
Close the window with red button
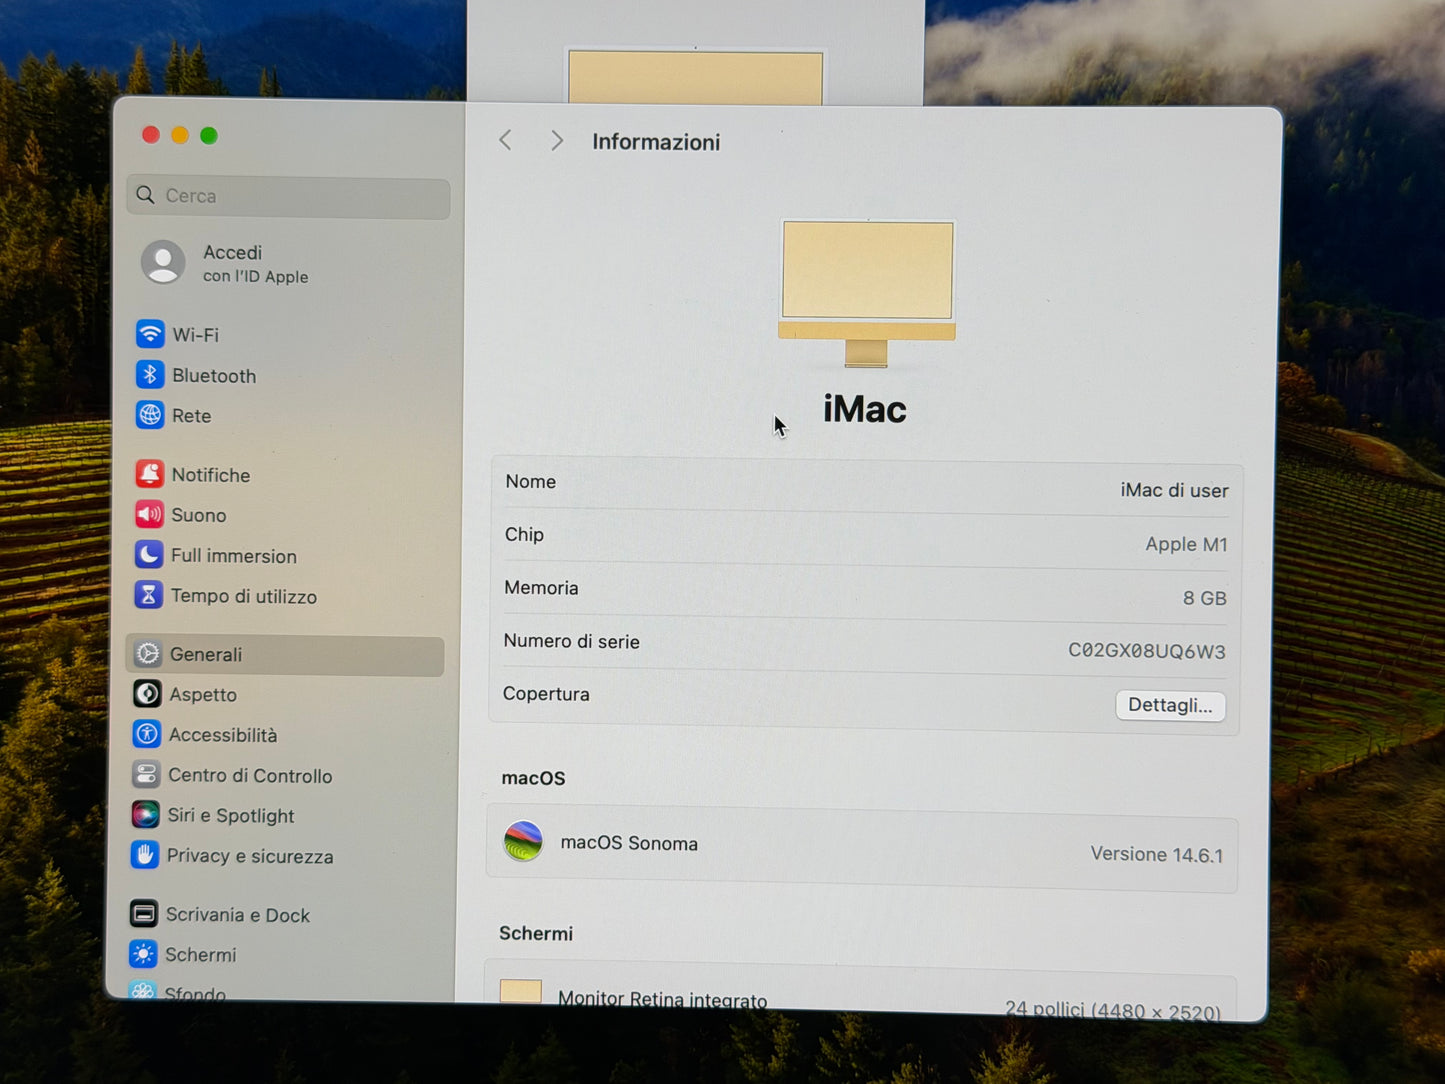(x=151, y=135)
